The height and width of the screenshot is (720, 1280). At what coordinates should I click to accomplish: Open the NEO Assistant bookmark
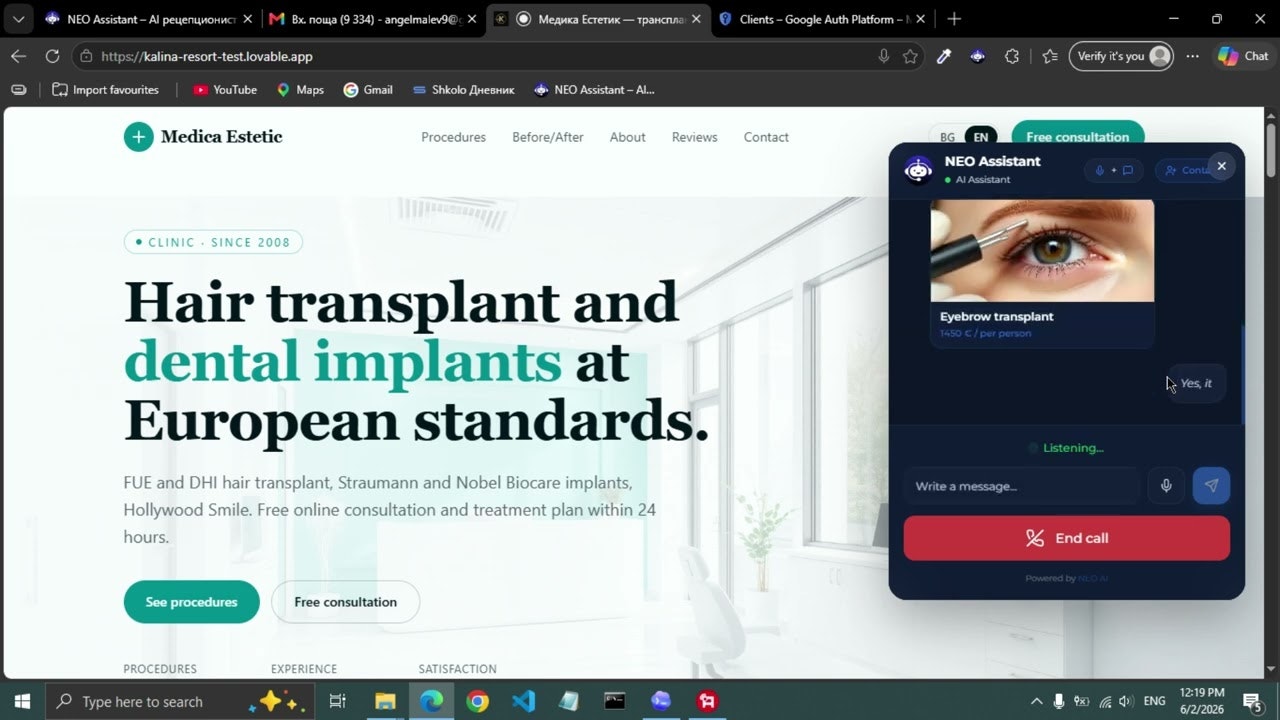[594, 90]
